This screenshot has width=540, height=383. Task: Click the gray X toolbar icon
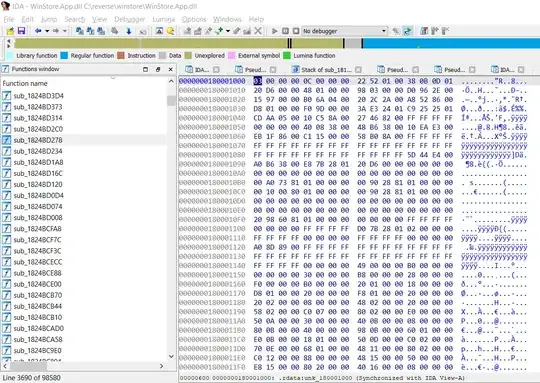(258, 31)
